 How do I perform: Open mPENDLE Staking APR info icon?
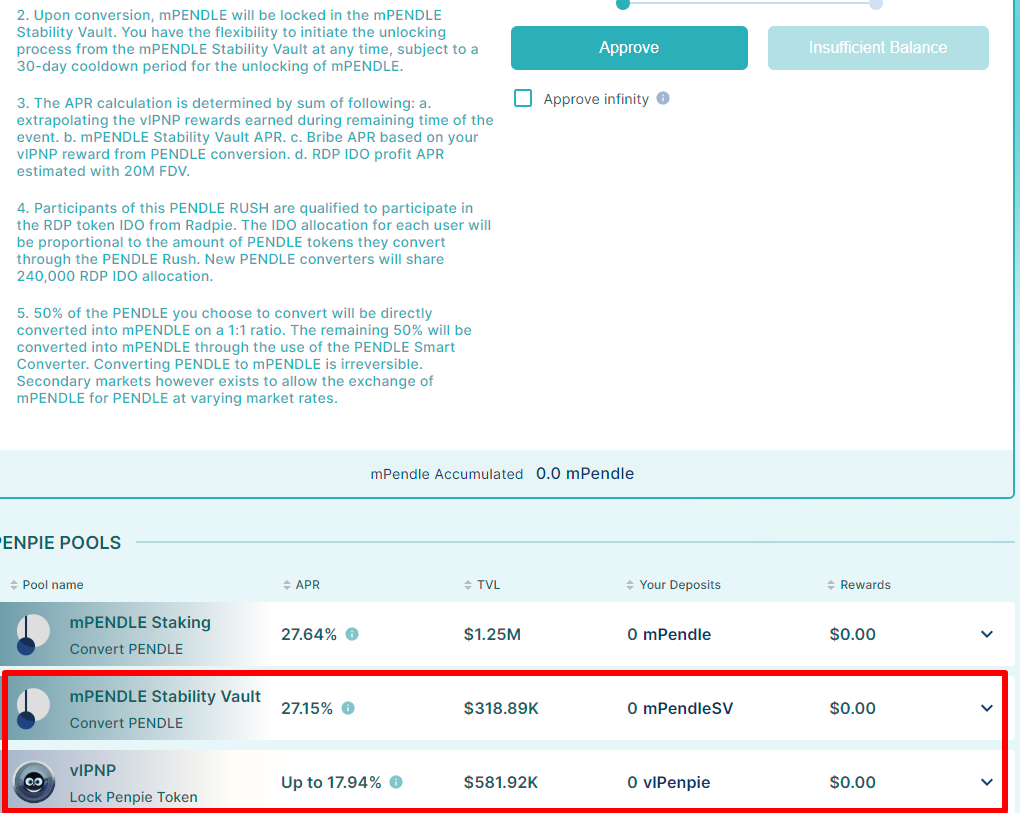[x=352, y=634]
